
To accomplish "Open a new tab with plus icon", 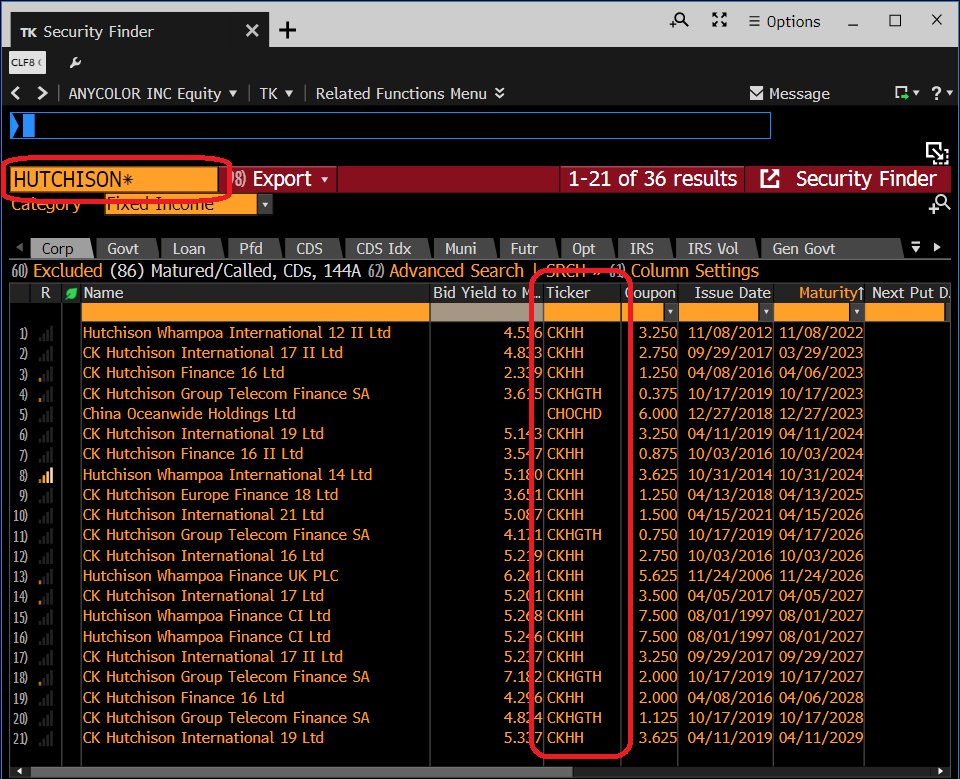I will click(287, 30).
